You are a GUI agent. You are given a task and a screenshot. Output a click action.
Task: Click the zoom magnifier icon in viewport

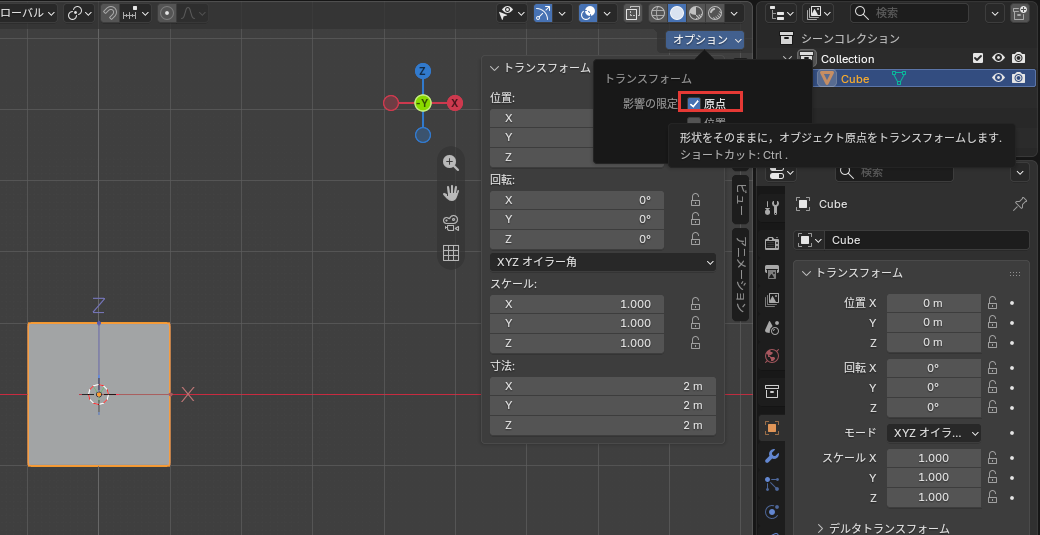point(451,163)
